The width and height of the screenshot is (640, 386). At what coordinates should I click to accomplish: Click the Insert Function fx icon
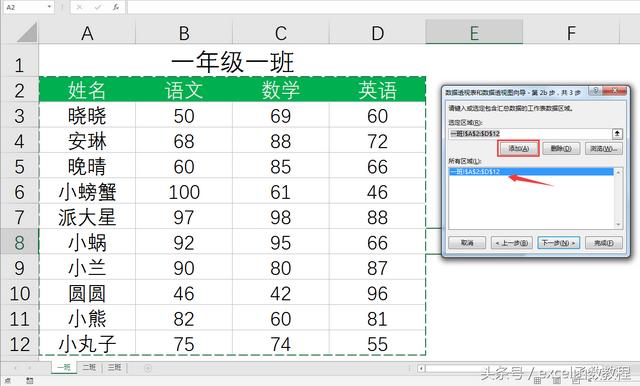point(116,7)
